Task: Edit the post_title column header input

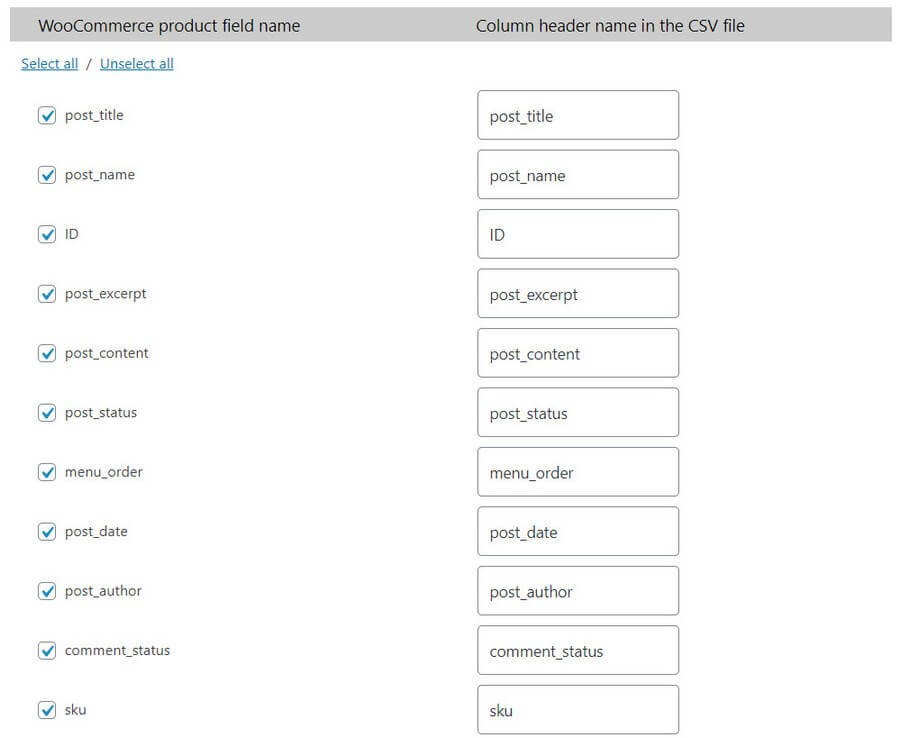Action: point(578,116)
